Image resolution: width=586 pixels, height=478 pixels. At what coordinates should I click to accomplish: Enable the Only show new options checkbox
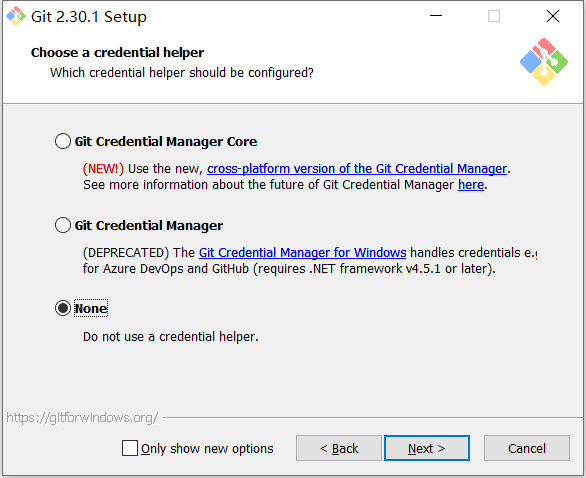coord(130,448)
